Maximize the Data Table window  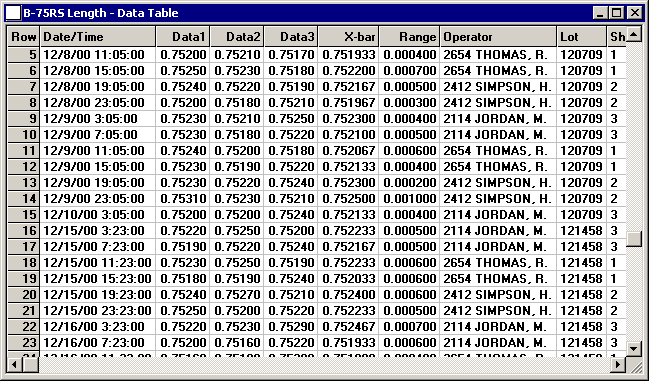(617, 13)
